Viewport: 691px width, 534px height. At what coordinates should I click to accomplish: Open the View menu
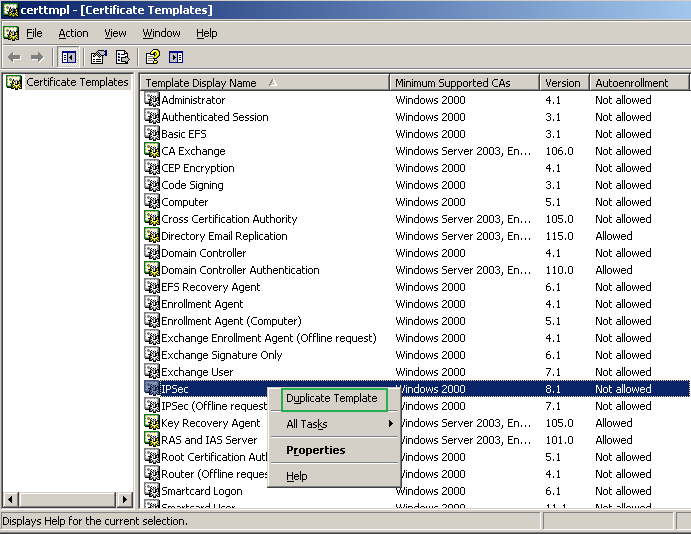(x=115, y=33)
